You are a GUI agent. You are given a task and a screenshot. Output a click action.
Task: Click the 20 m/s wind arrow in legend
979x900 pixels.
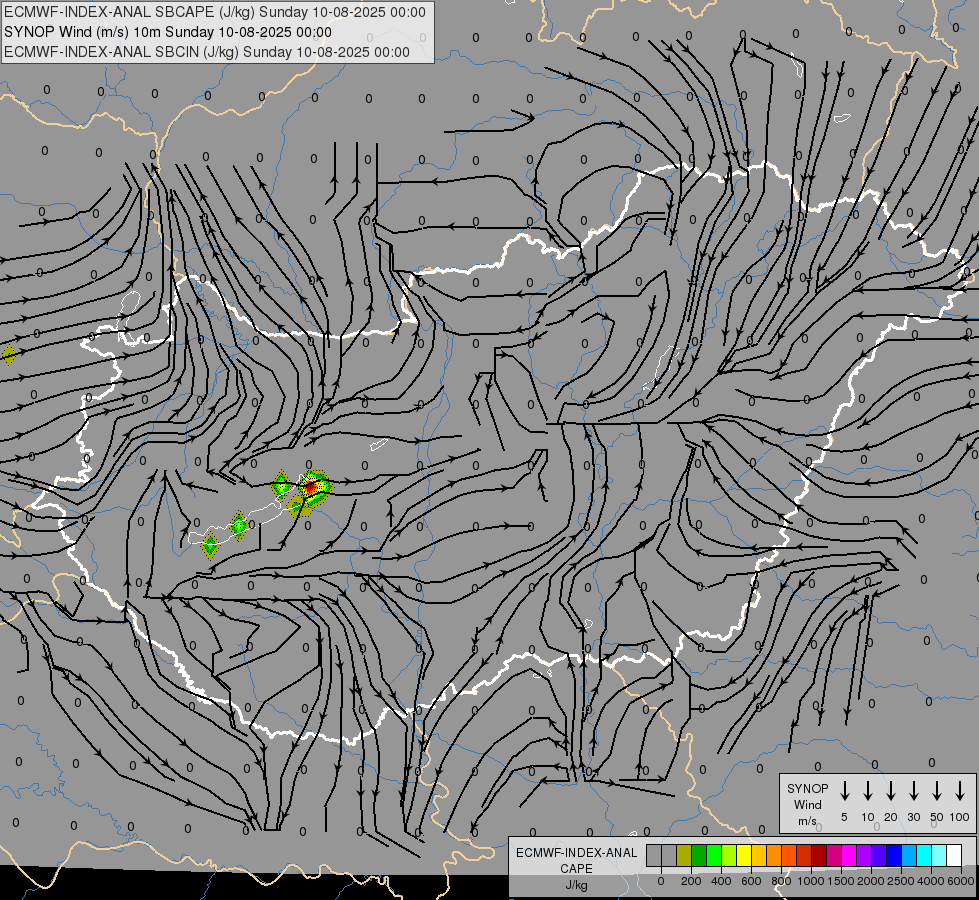click(x=891, y=790)
